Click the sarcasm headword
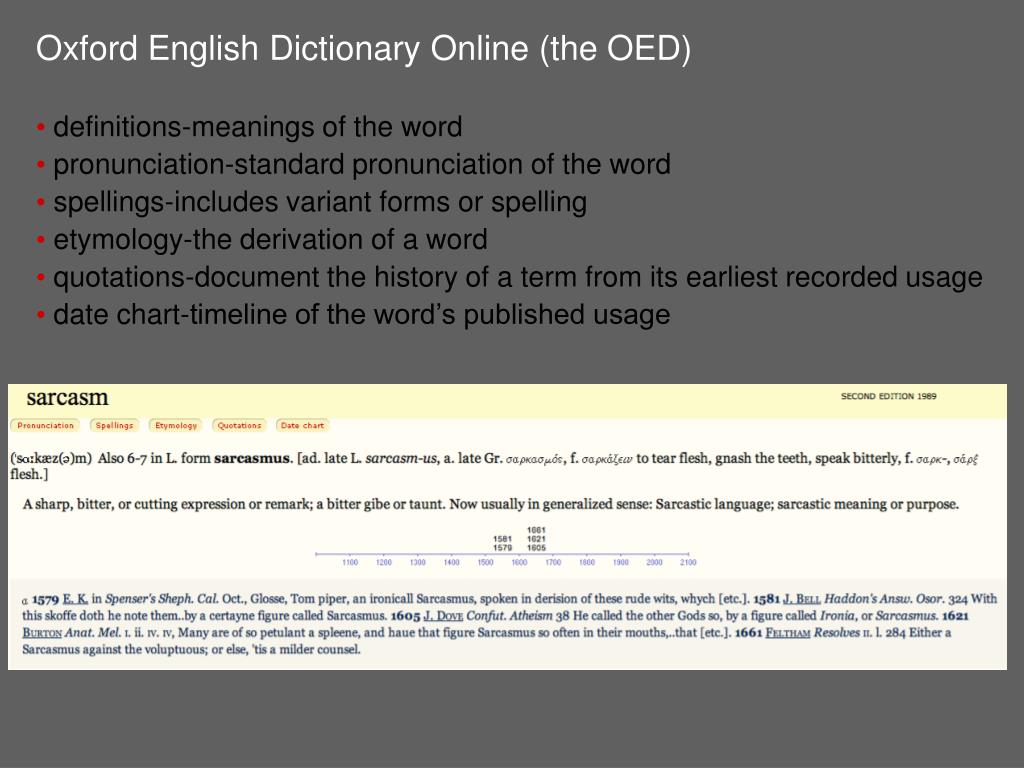 coord(67,397)
